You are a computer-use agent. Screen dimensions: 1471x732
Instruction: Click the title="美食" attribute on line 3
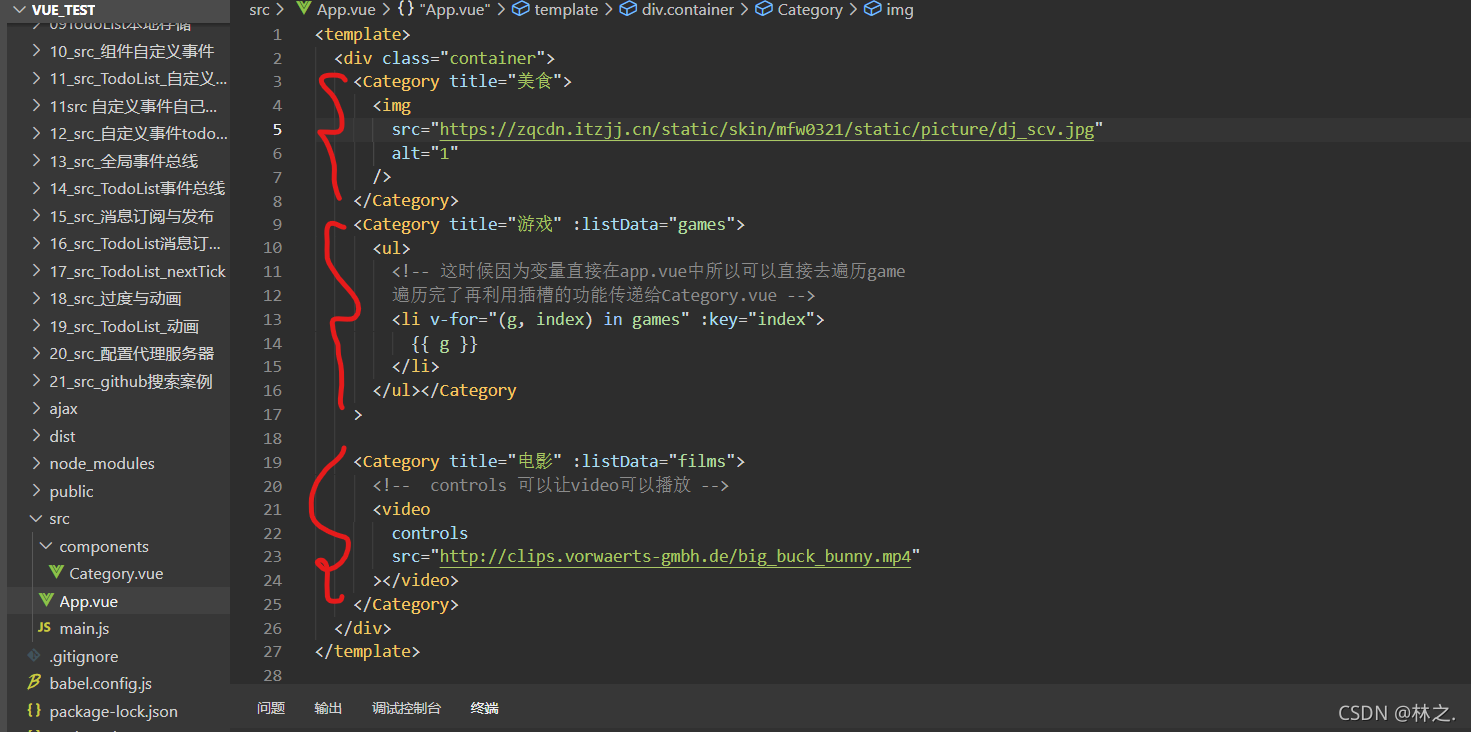[505, 81]
